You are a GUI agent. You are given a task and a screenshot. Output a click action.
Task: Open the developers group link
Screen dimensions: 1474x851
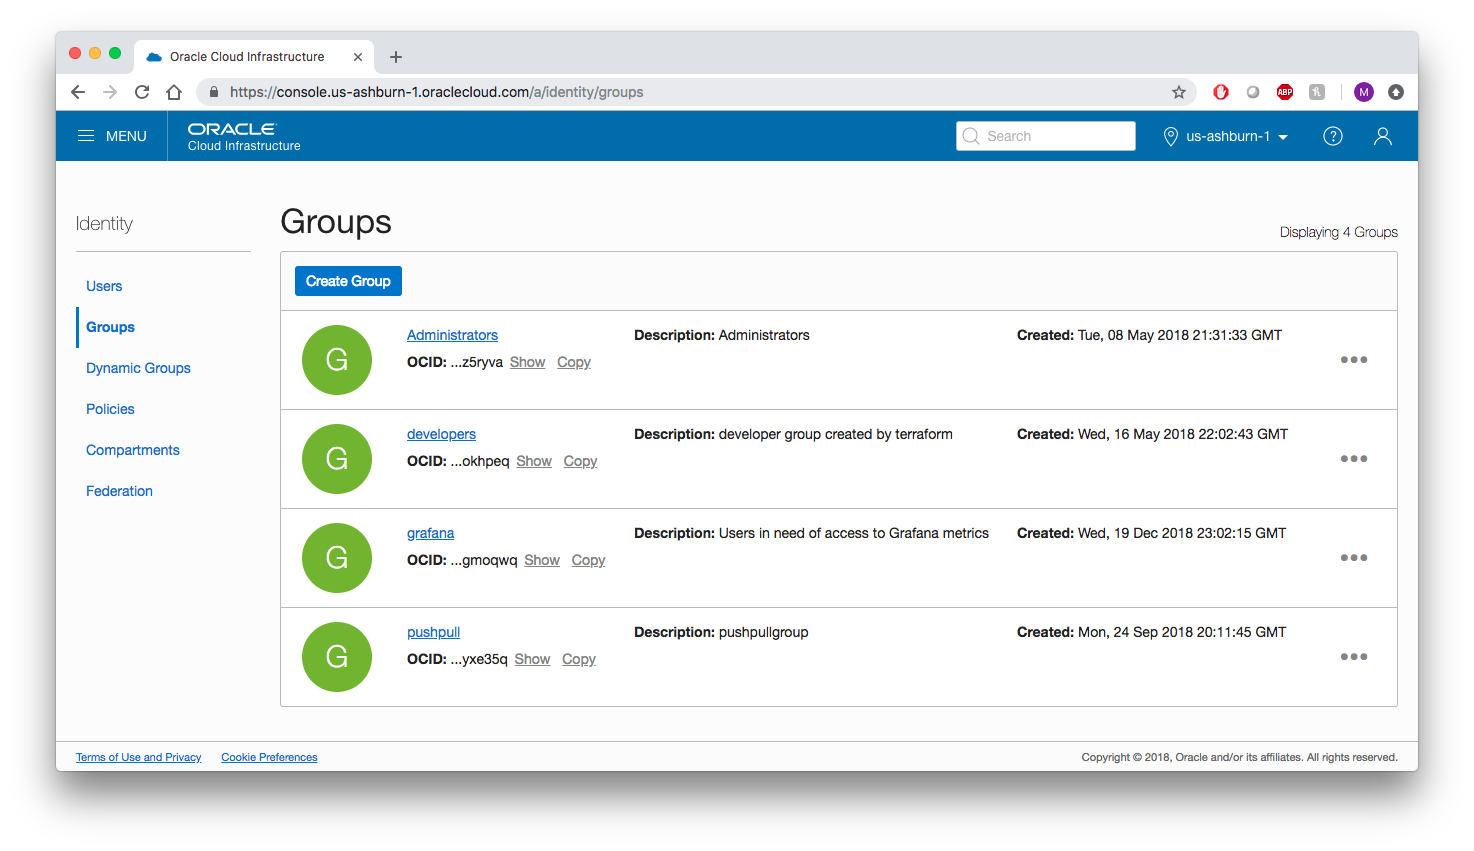(441, 434)
